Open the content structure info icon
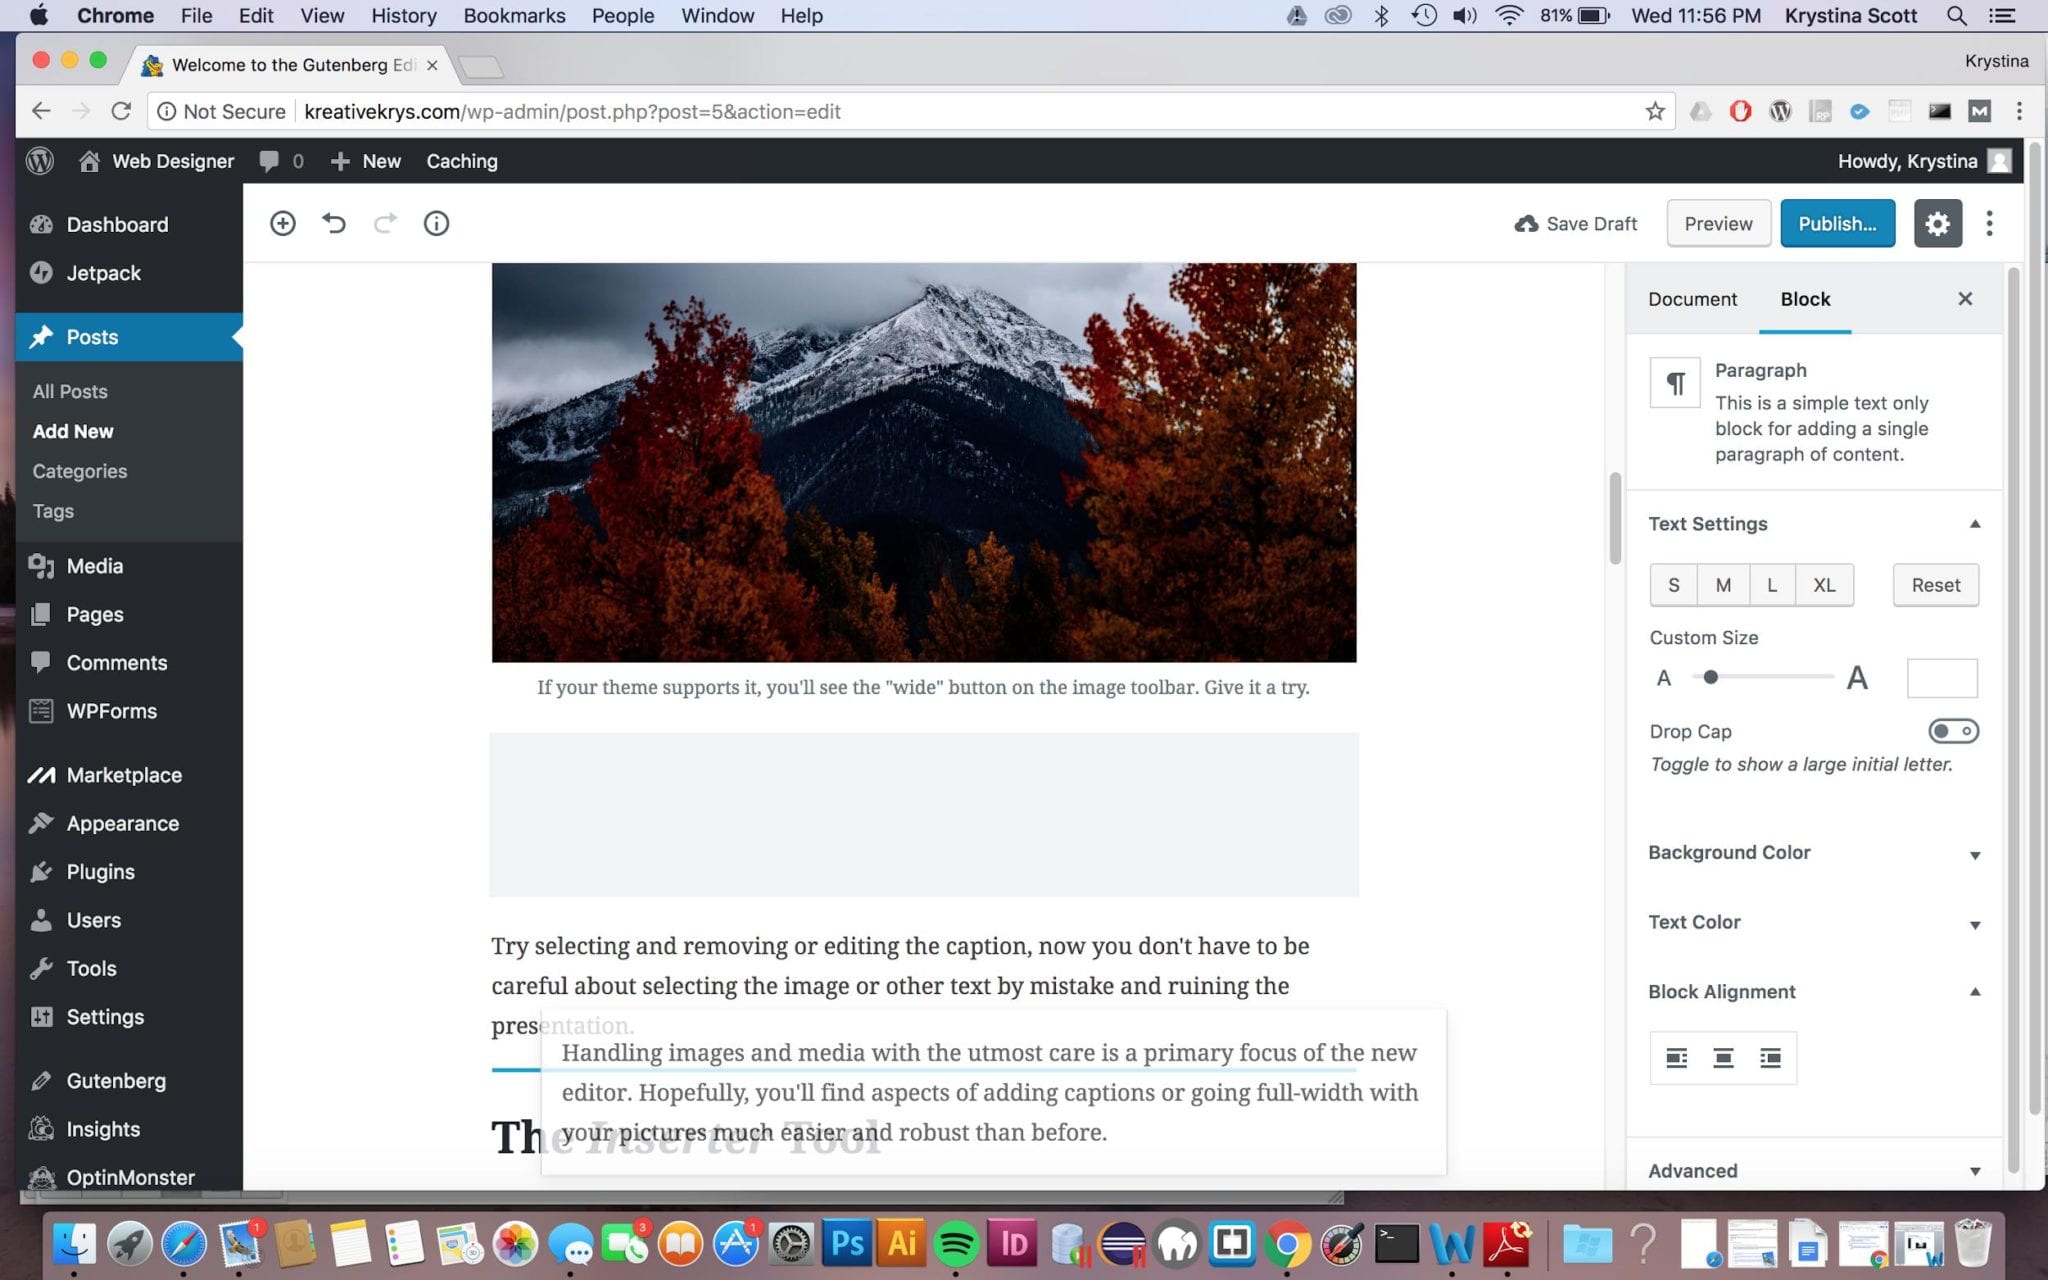Image resolution: width=2048 pixels, height=1280 pixels. click(436, 223)
